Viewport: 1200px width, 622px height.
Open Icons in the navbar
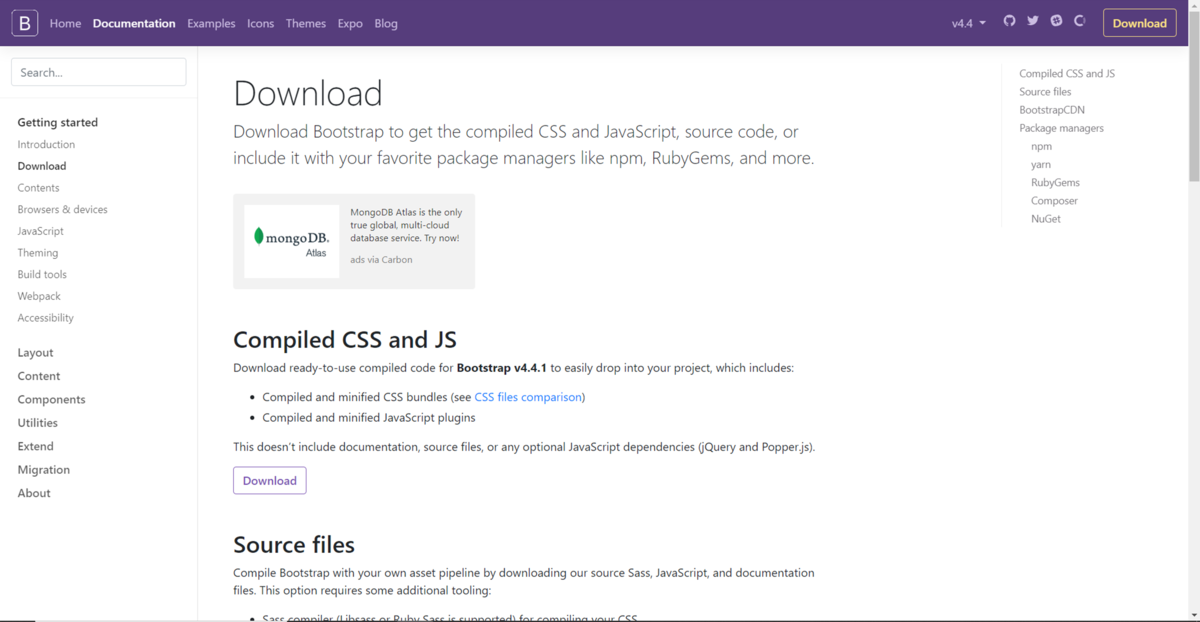point(260,23)
